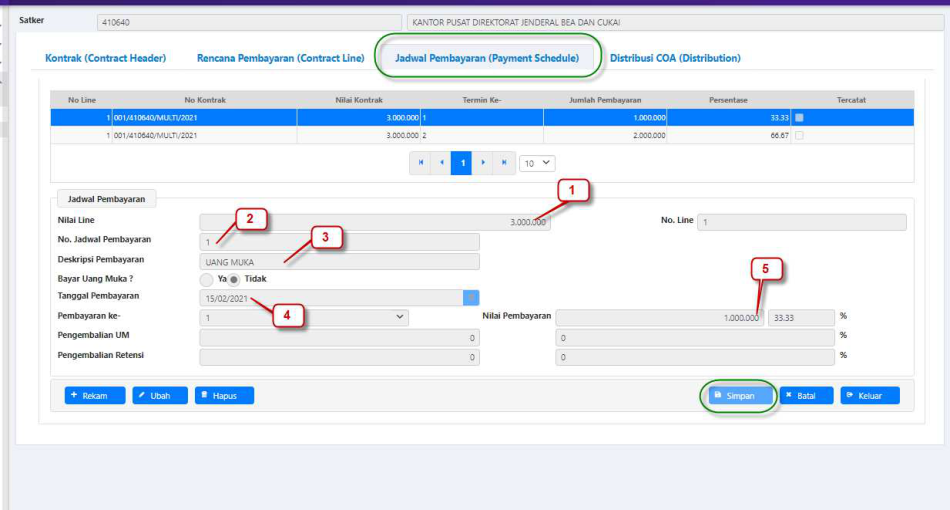Click the Deskripsi Pembayaran text field
This screenshot has width=950, height=510.
tap(339, 262)
